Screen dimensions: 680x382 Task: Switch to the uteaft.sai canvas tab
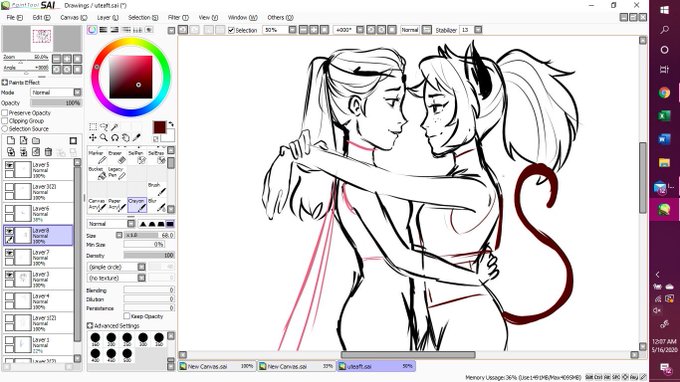coord(376,366)
